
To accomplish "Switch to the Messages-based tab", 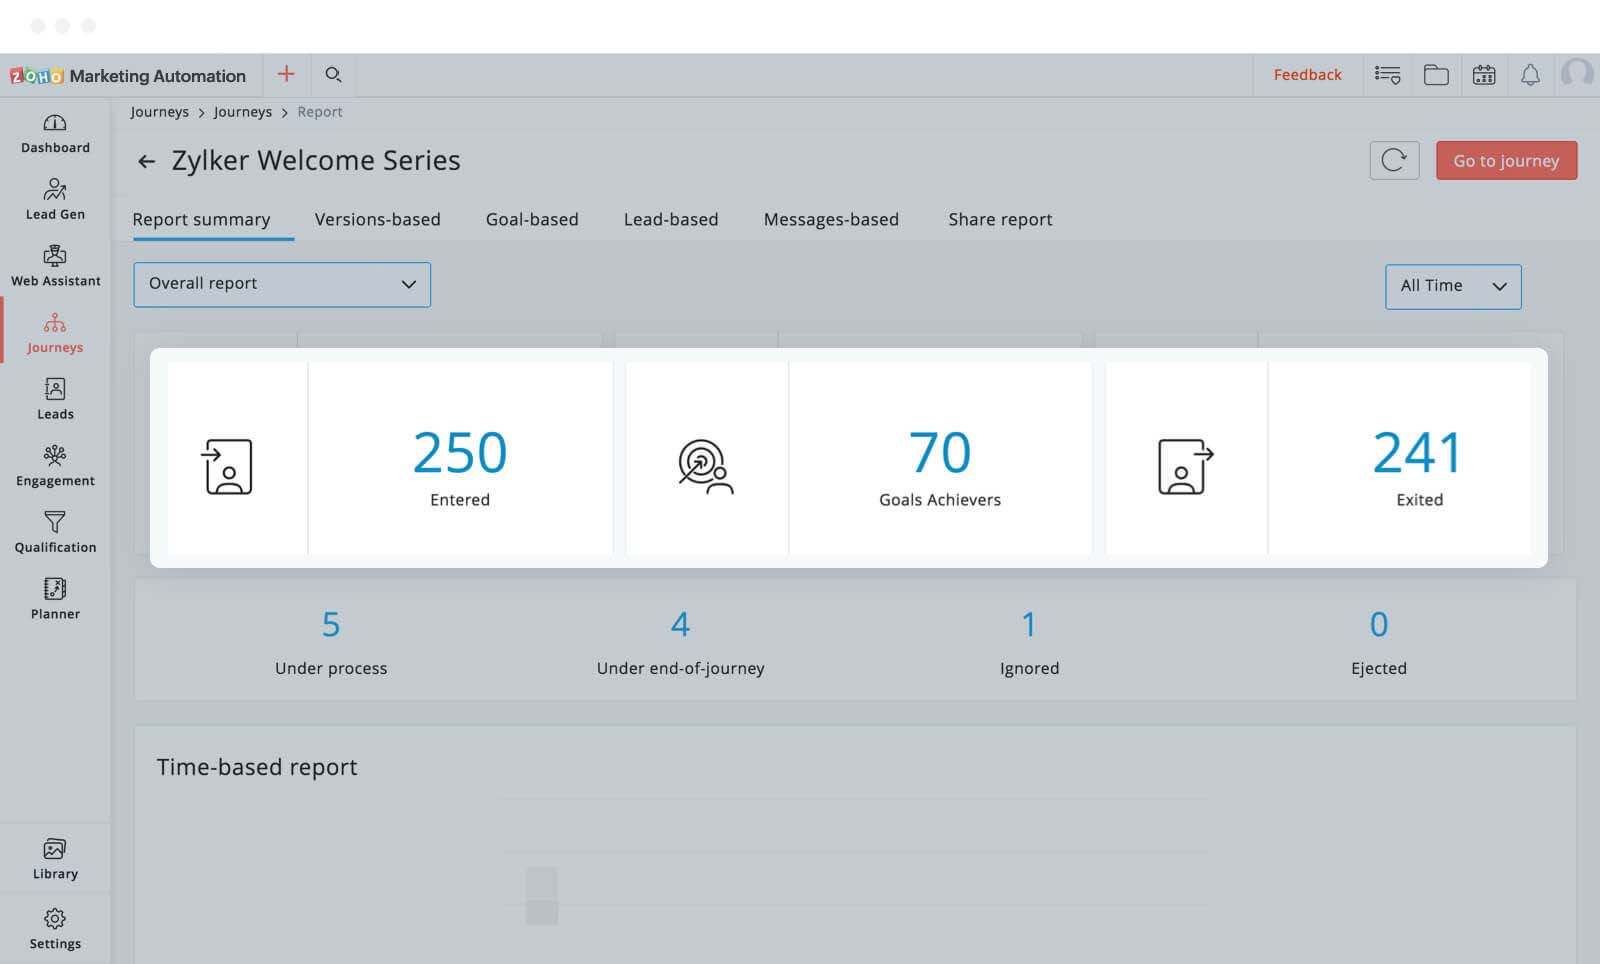I will (831, 219).
